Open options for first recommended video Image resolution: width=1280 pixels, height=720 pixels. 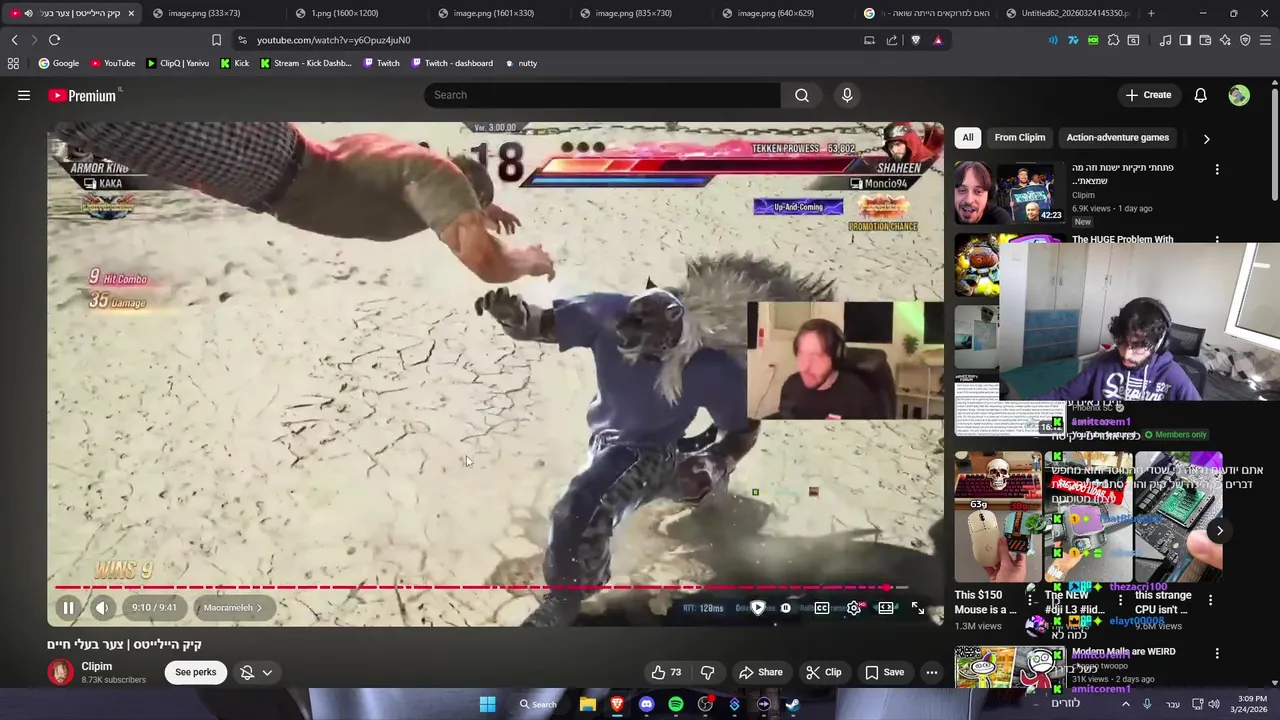pyautogui.click(x=1217, y=170)
